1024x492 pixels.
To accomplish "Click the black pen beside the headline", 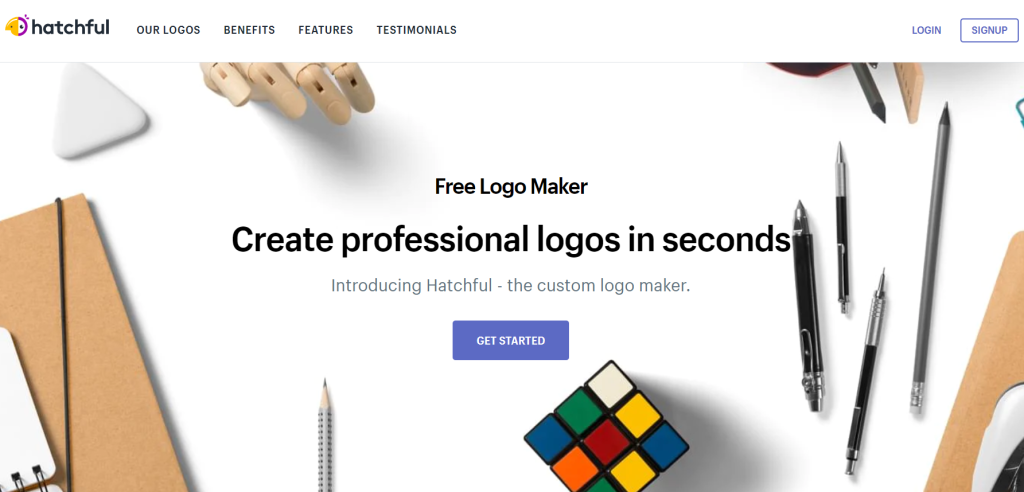I will point(807,306).
